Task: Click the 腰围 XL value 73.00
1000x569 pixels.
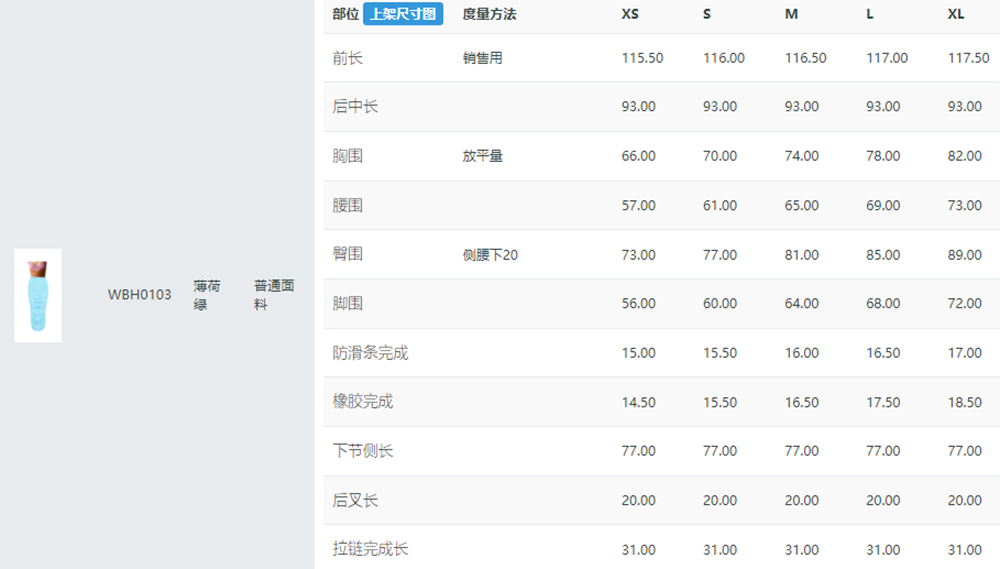Action: [x=965, y=205]
